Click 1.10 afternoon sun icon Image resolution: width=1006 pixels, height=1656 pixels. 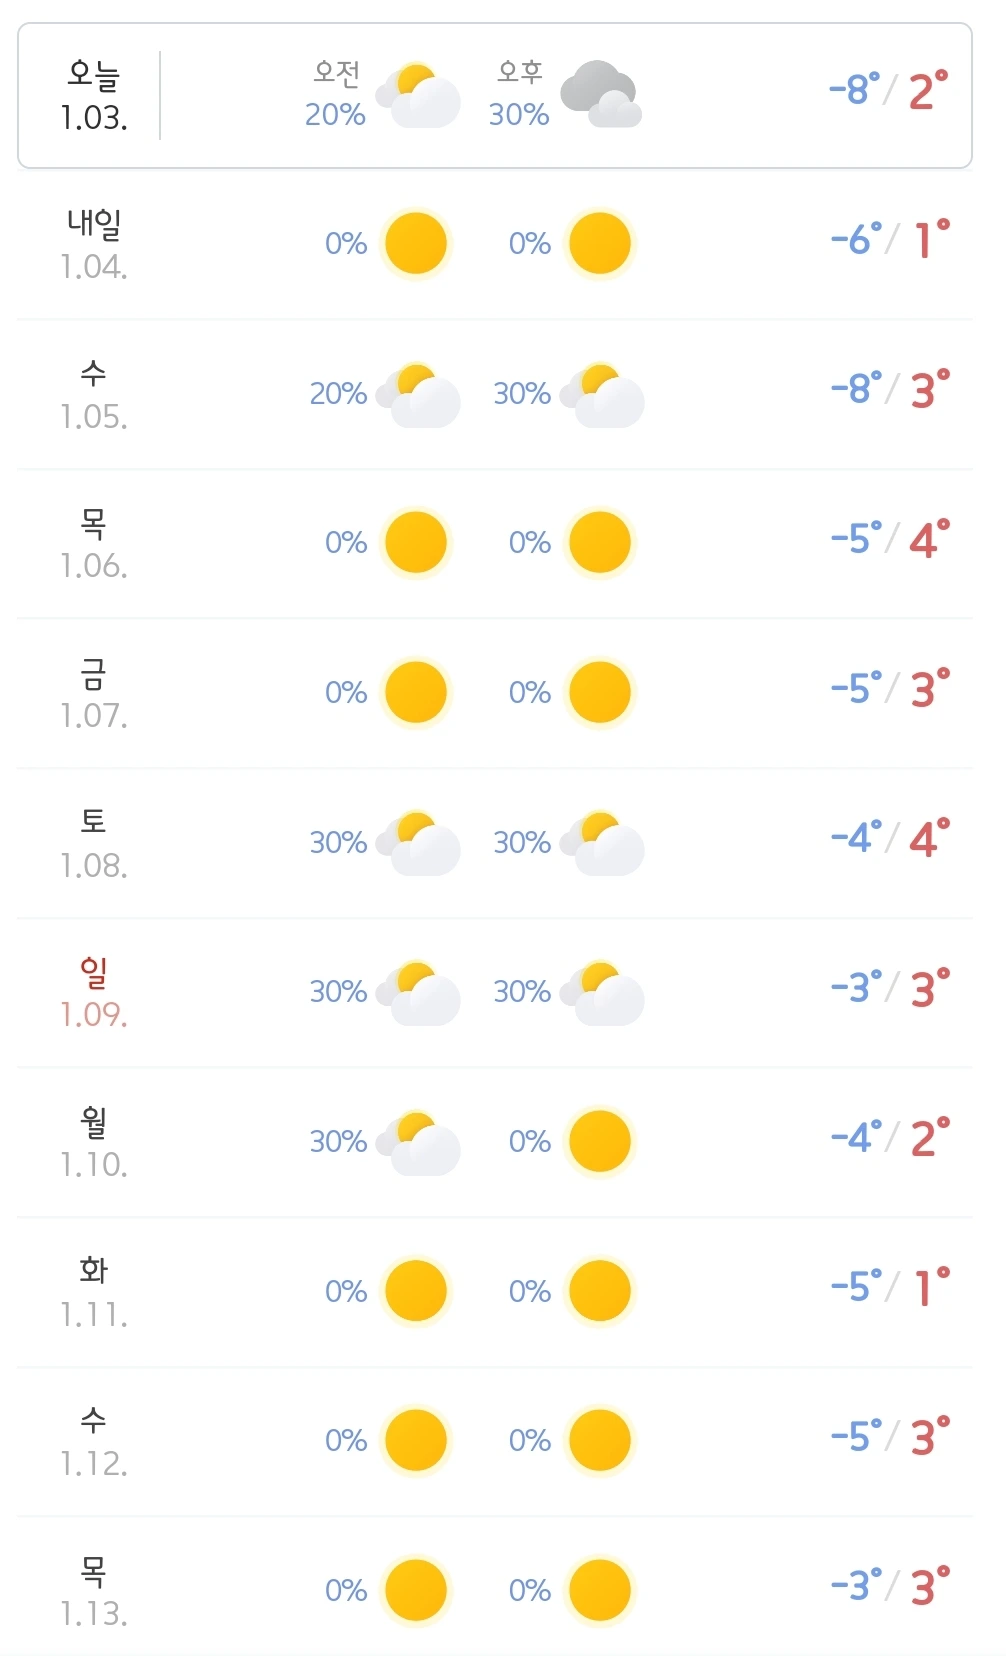point(600,1141)
